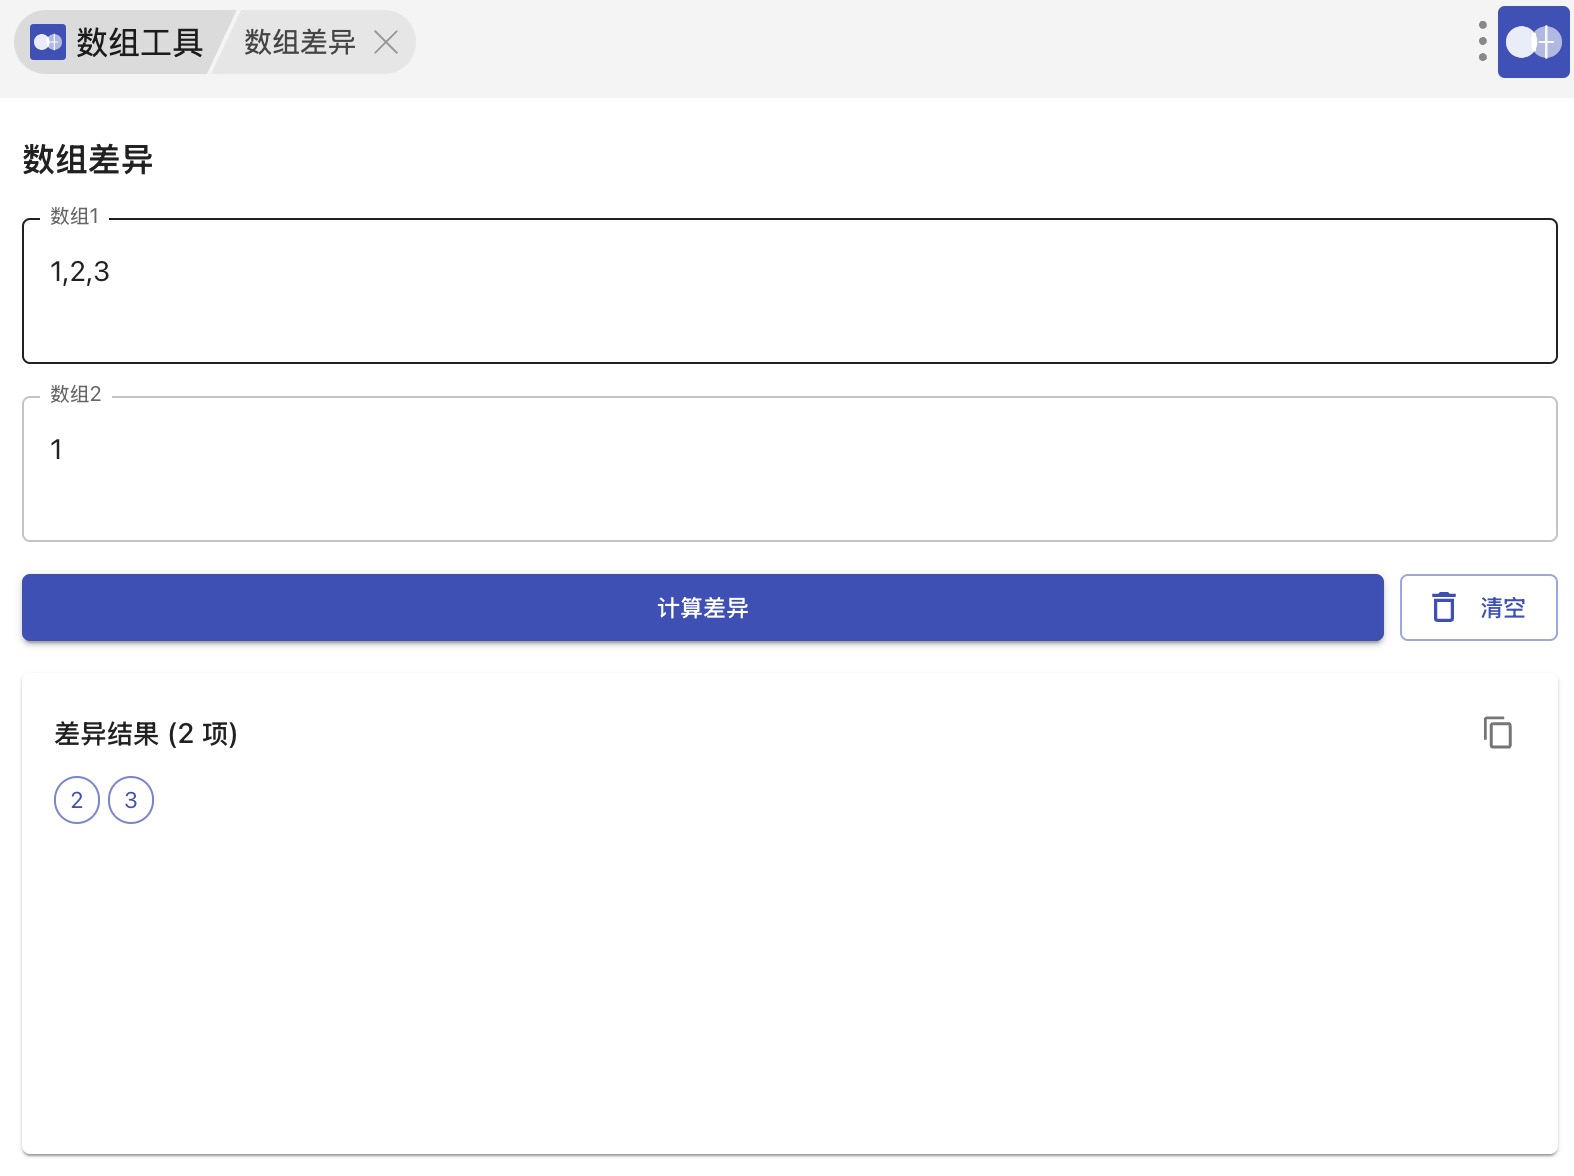Click the 差异结果 (2 项) heading
This screenshot has height=1176, width=1574.
click(x=146, y=734)
